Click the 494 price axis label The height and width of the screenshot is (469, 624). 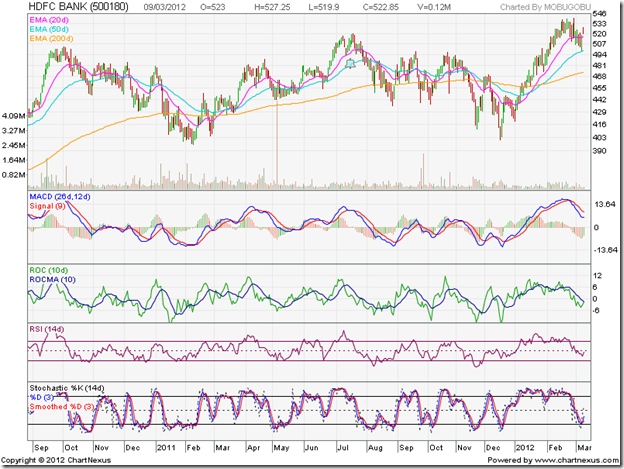[x=599, y=54]
